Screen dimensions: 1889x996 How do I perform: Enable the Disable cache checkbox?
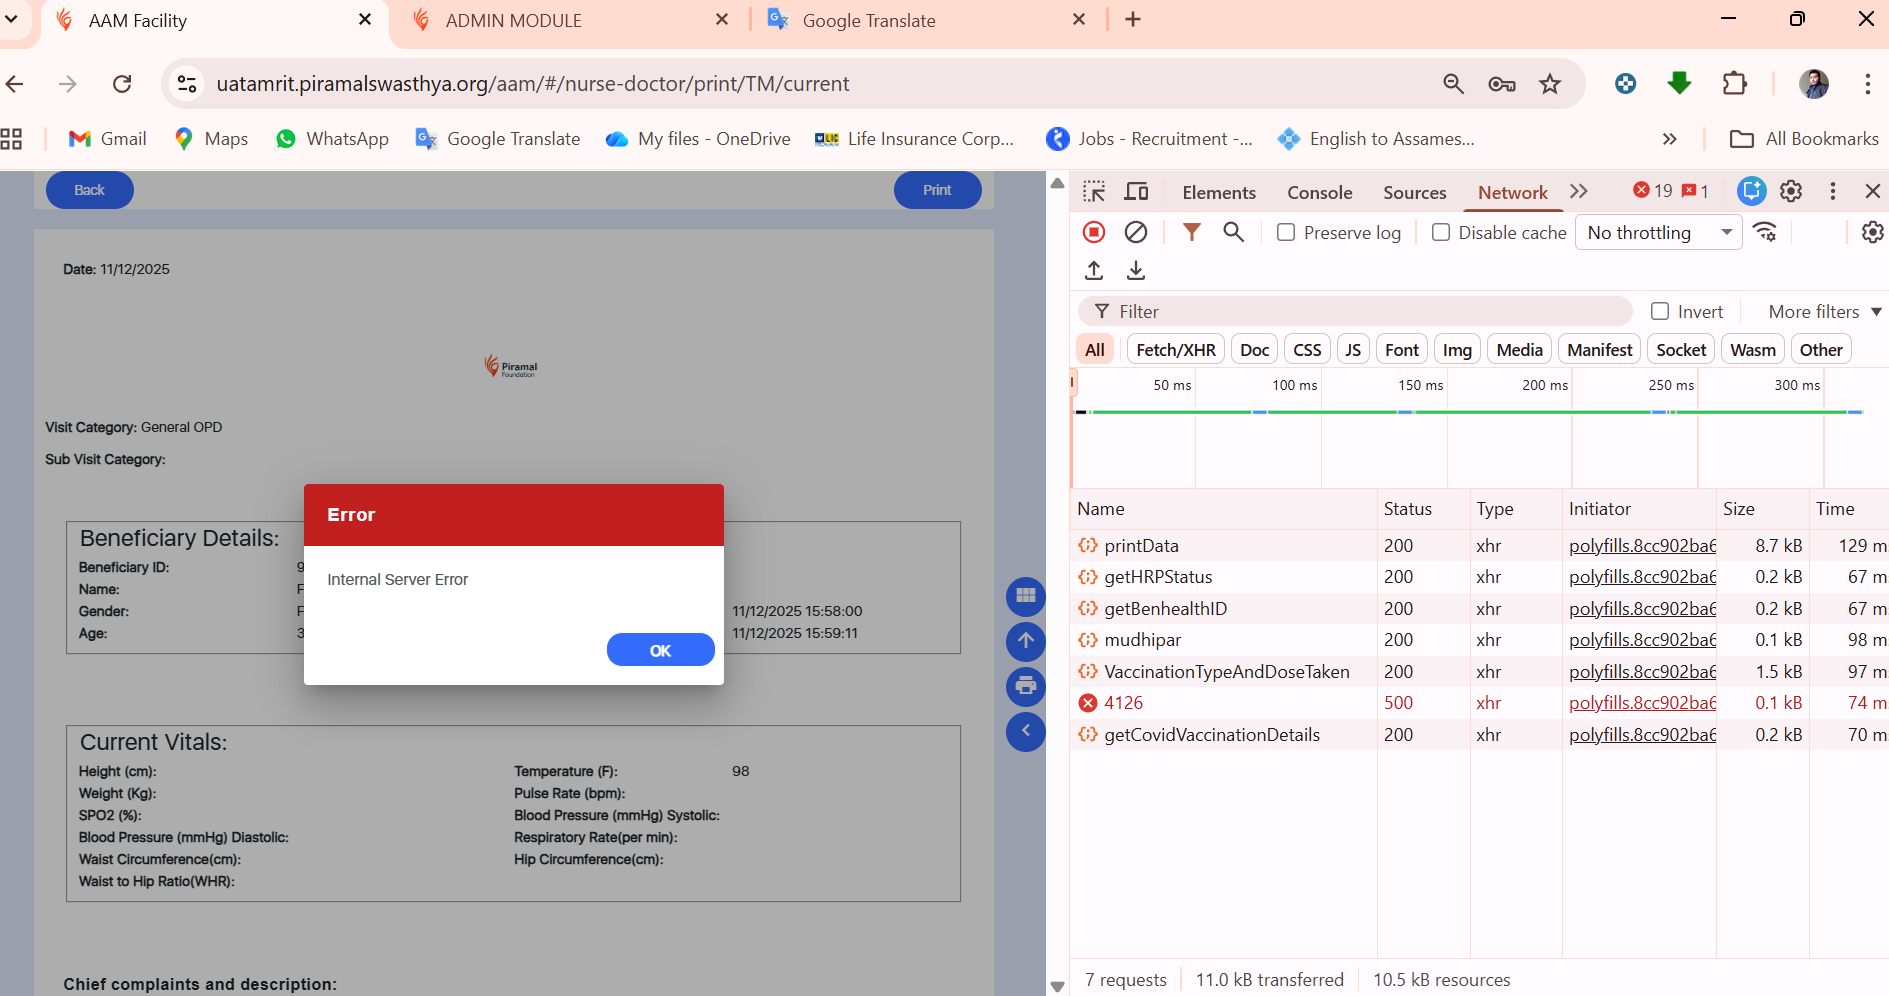click(1441, 232)
